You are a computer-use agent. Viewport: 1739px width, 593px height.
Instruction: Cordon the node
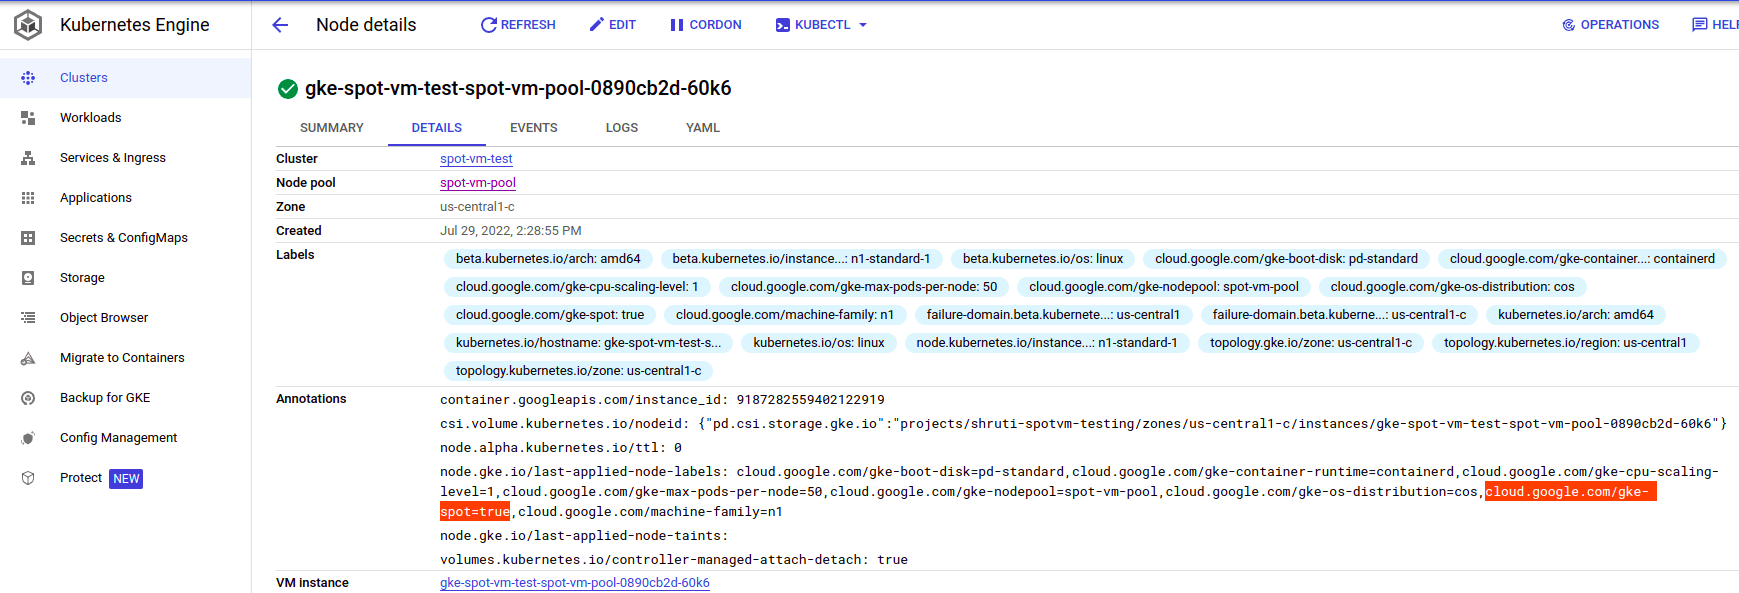tap(706, 25)
